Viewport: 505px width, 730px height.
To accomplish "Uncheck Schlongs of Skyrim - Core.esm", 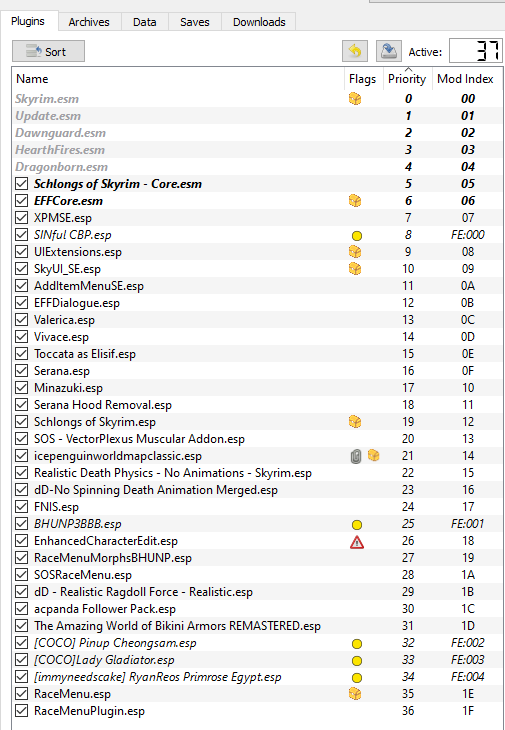I will 21,184.
